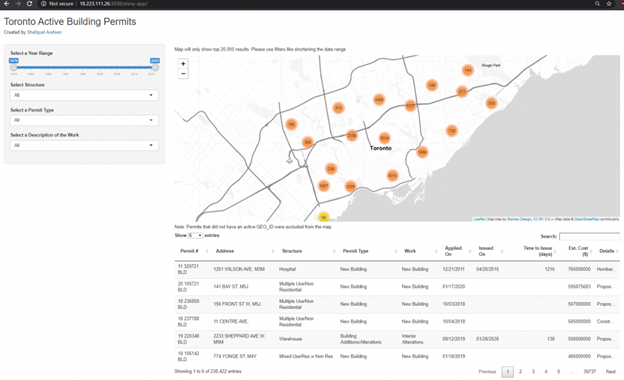
Task: Click the right year range slider handle
Action: point(155,68)
